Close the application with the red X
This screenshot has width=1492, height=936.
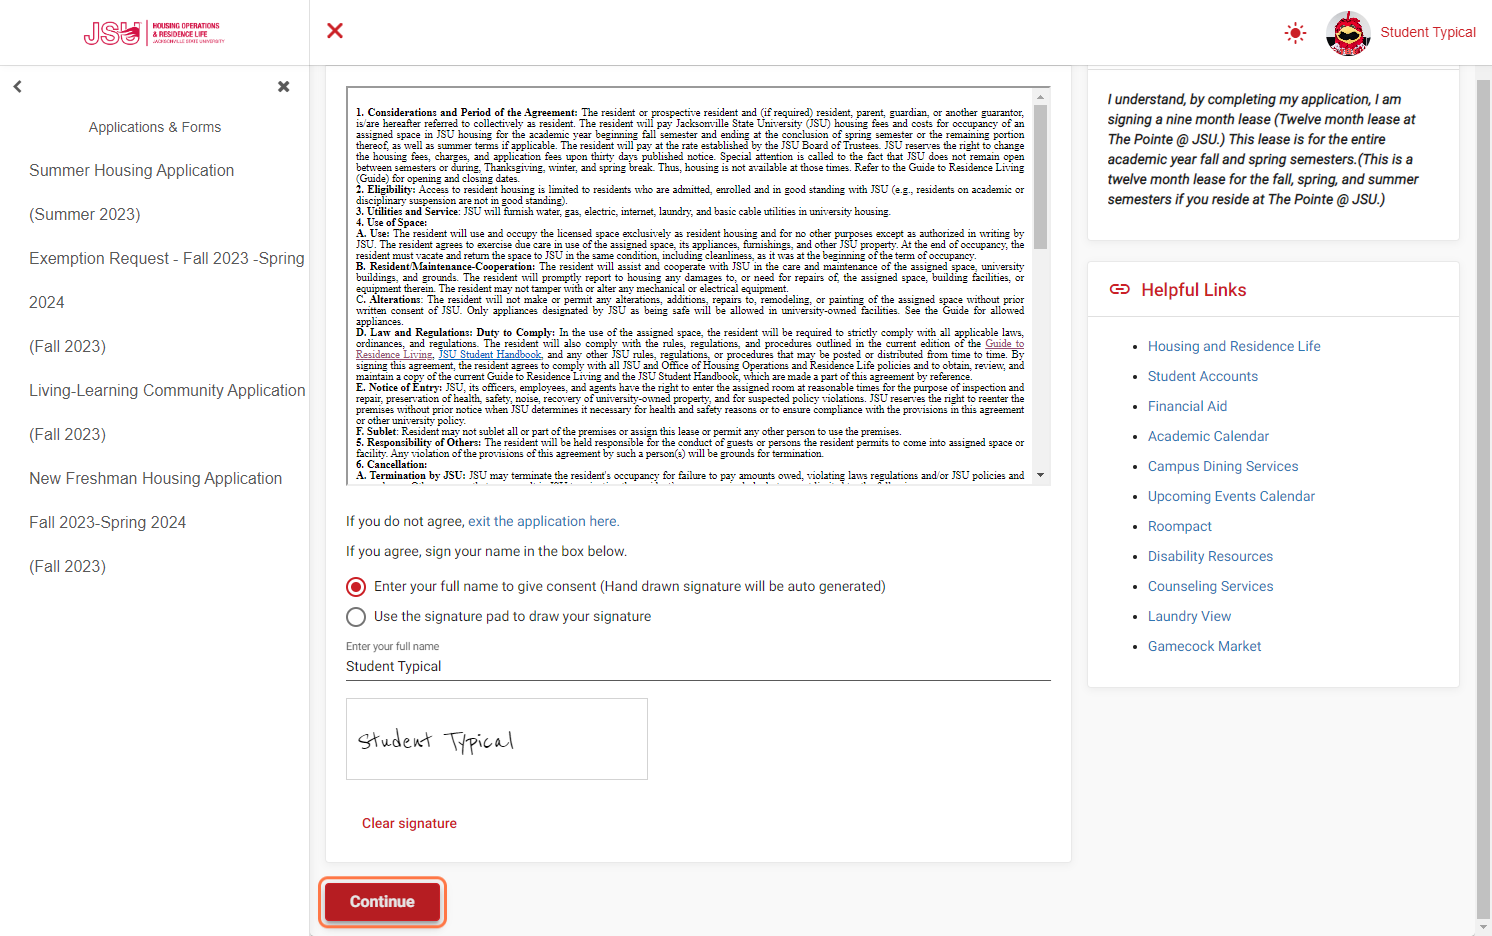335,31
